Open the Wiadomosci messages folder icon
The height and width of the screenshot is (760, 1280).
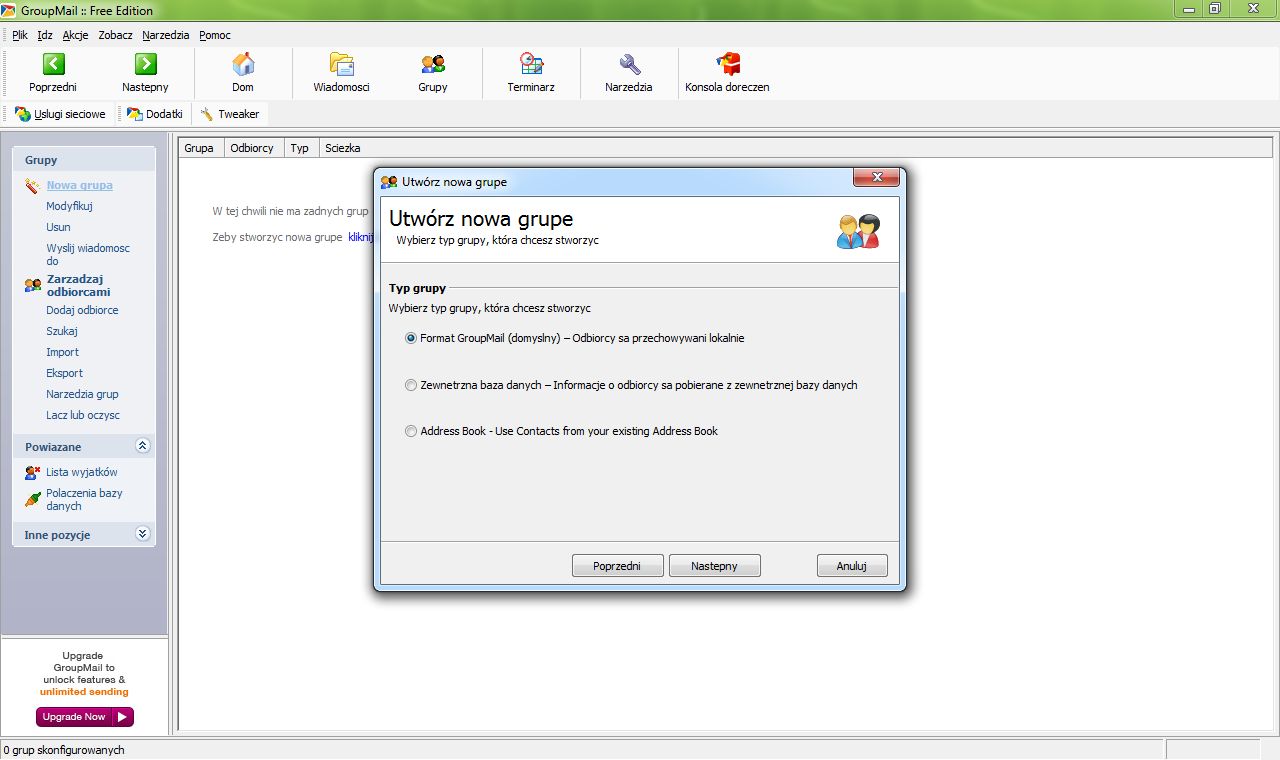(x=342, y=64)
